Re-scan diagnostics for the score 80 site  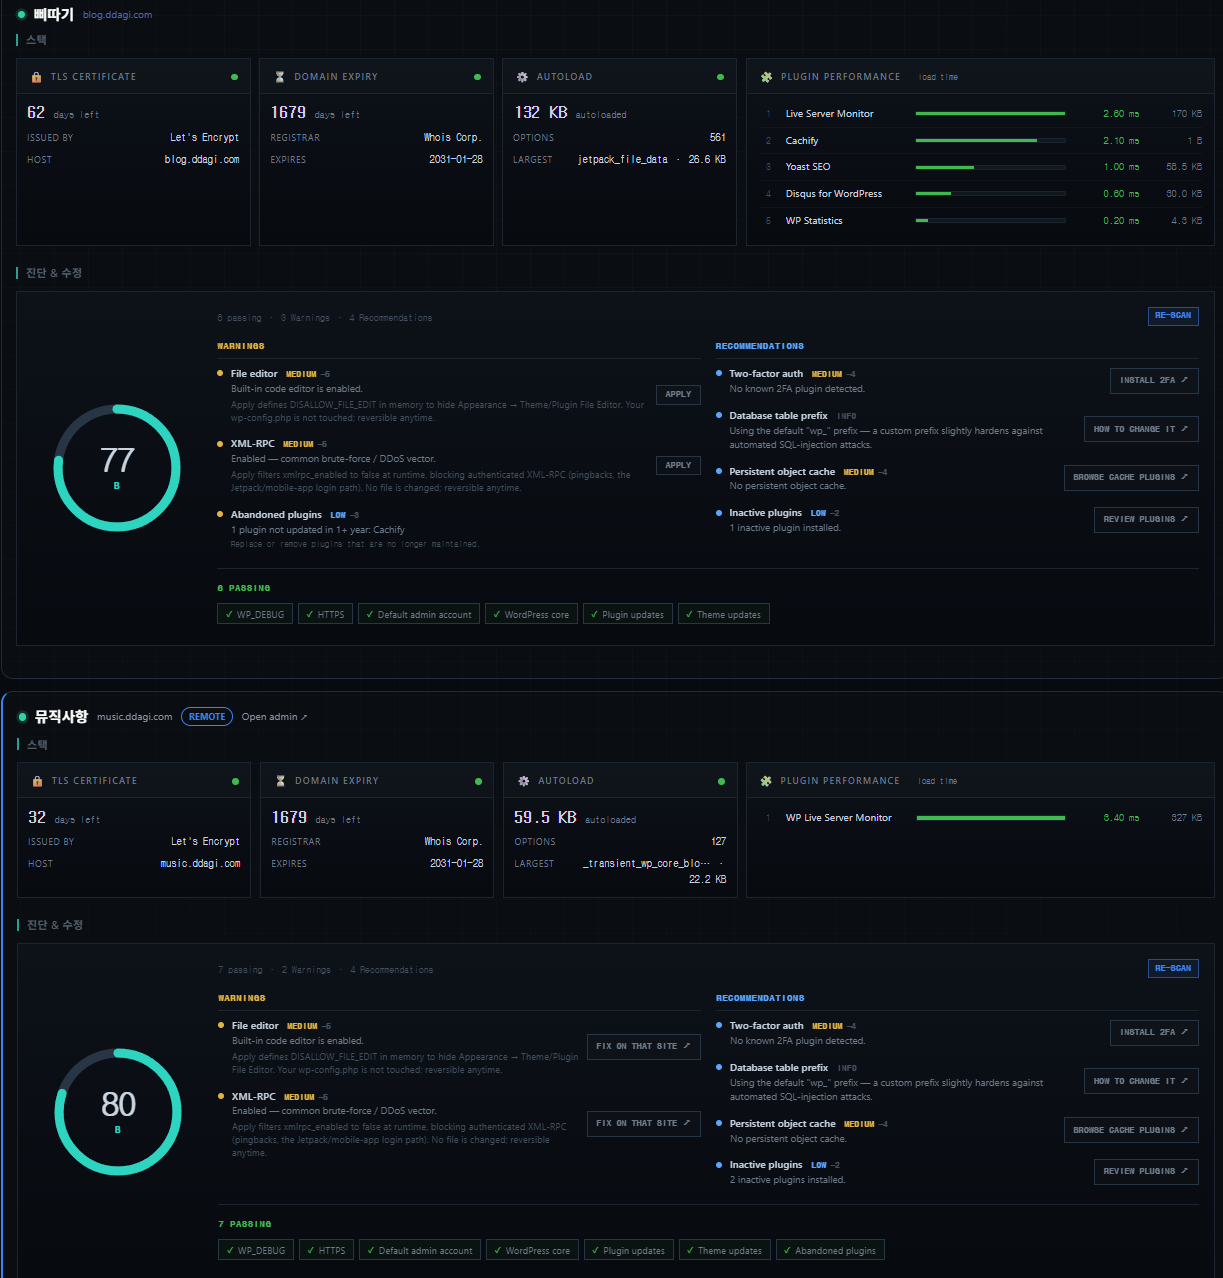tap(1173, 968)
